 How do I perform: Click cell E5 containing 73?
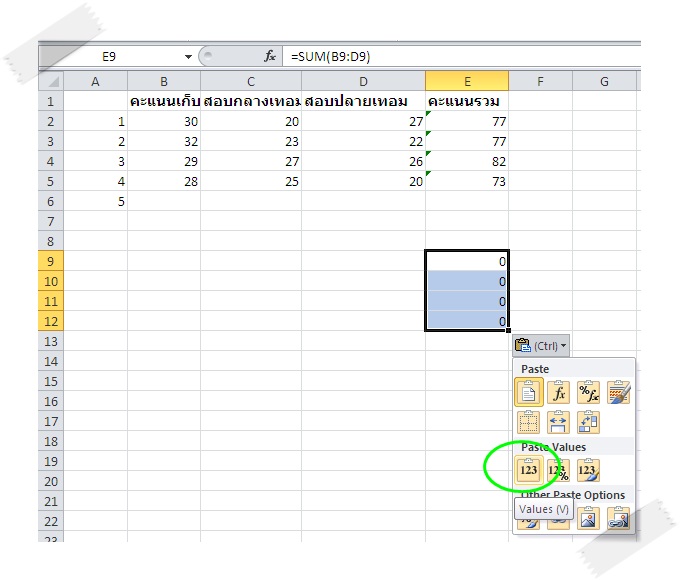(x=467, y=181)
